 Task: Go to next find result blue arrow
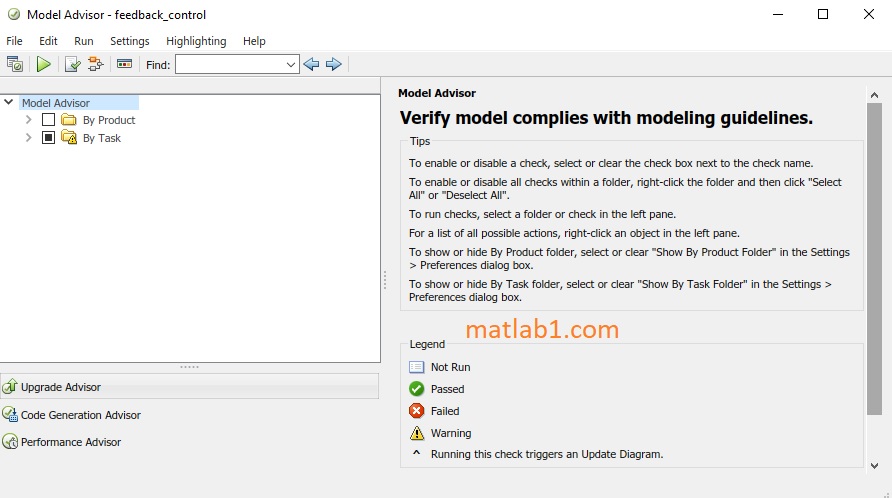pyautogui.click(x=334, y=64)
